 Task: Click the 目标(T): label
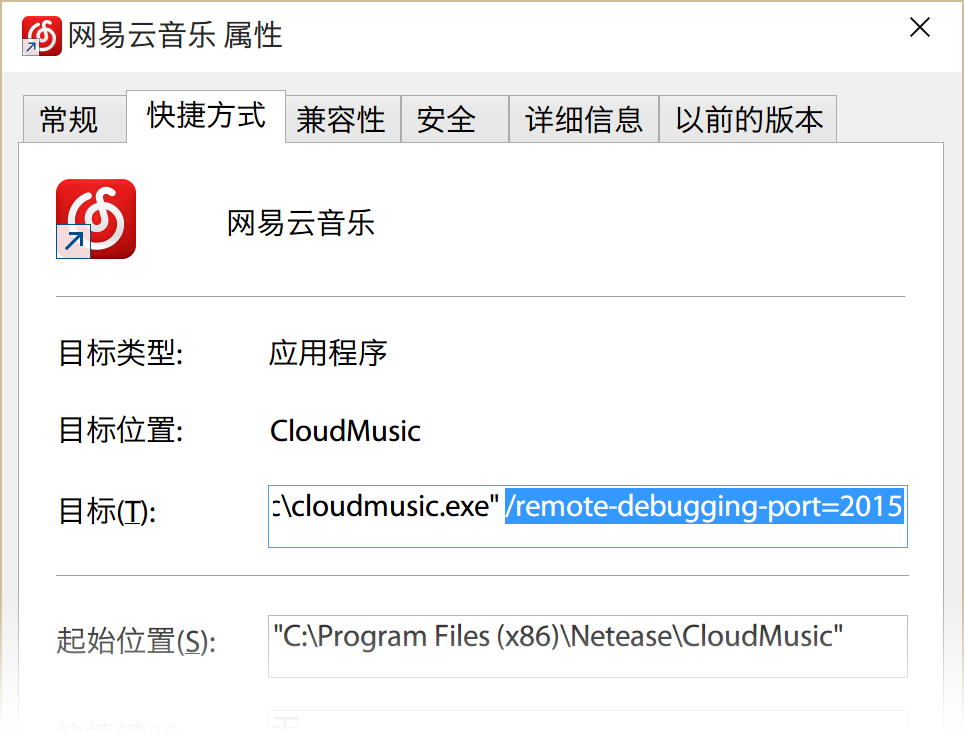click(x=108, y=511)
